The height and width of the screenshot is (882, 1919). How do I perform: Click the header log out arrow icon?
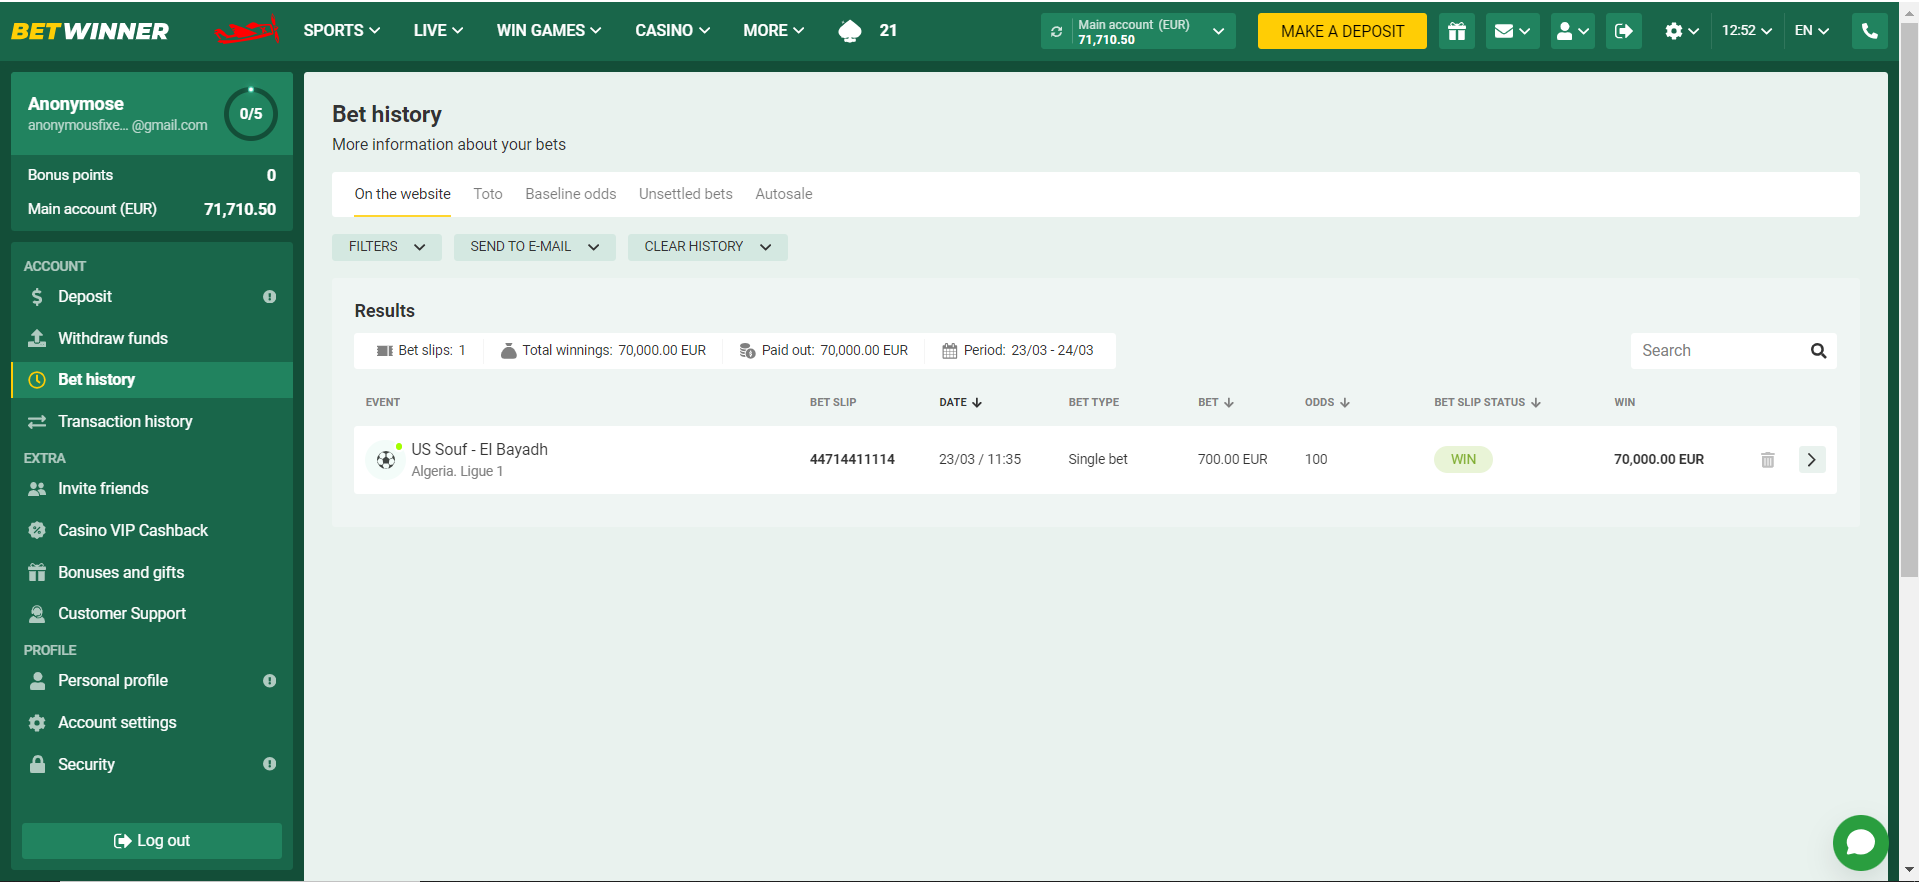click(1623, 31)
